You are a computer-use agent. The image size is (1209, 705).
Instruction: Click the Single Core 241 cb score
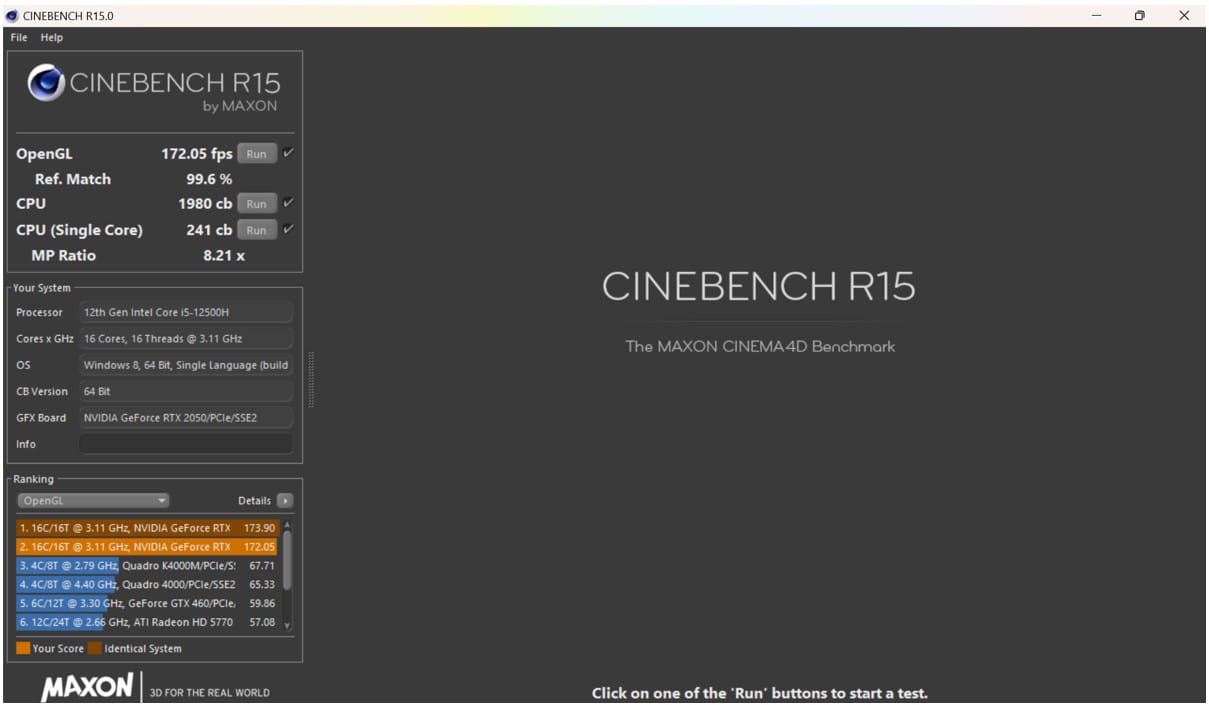210,230
